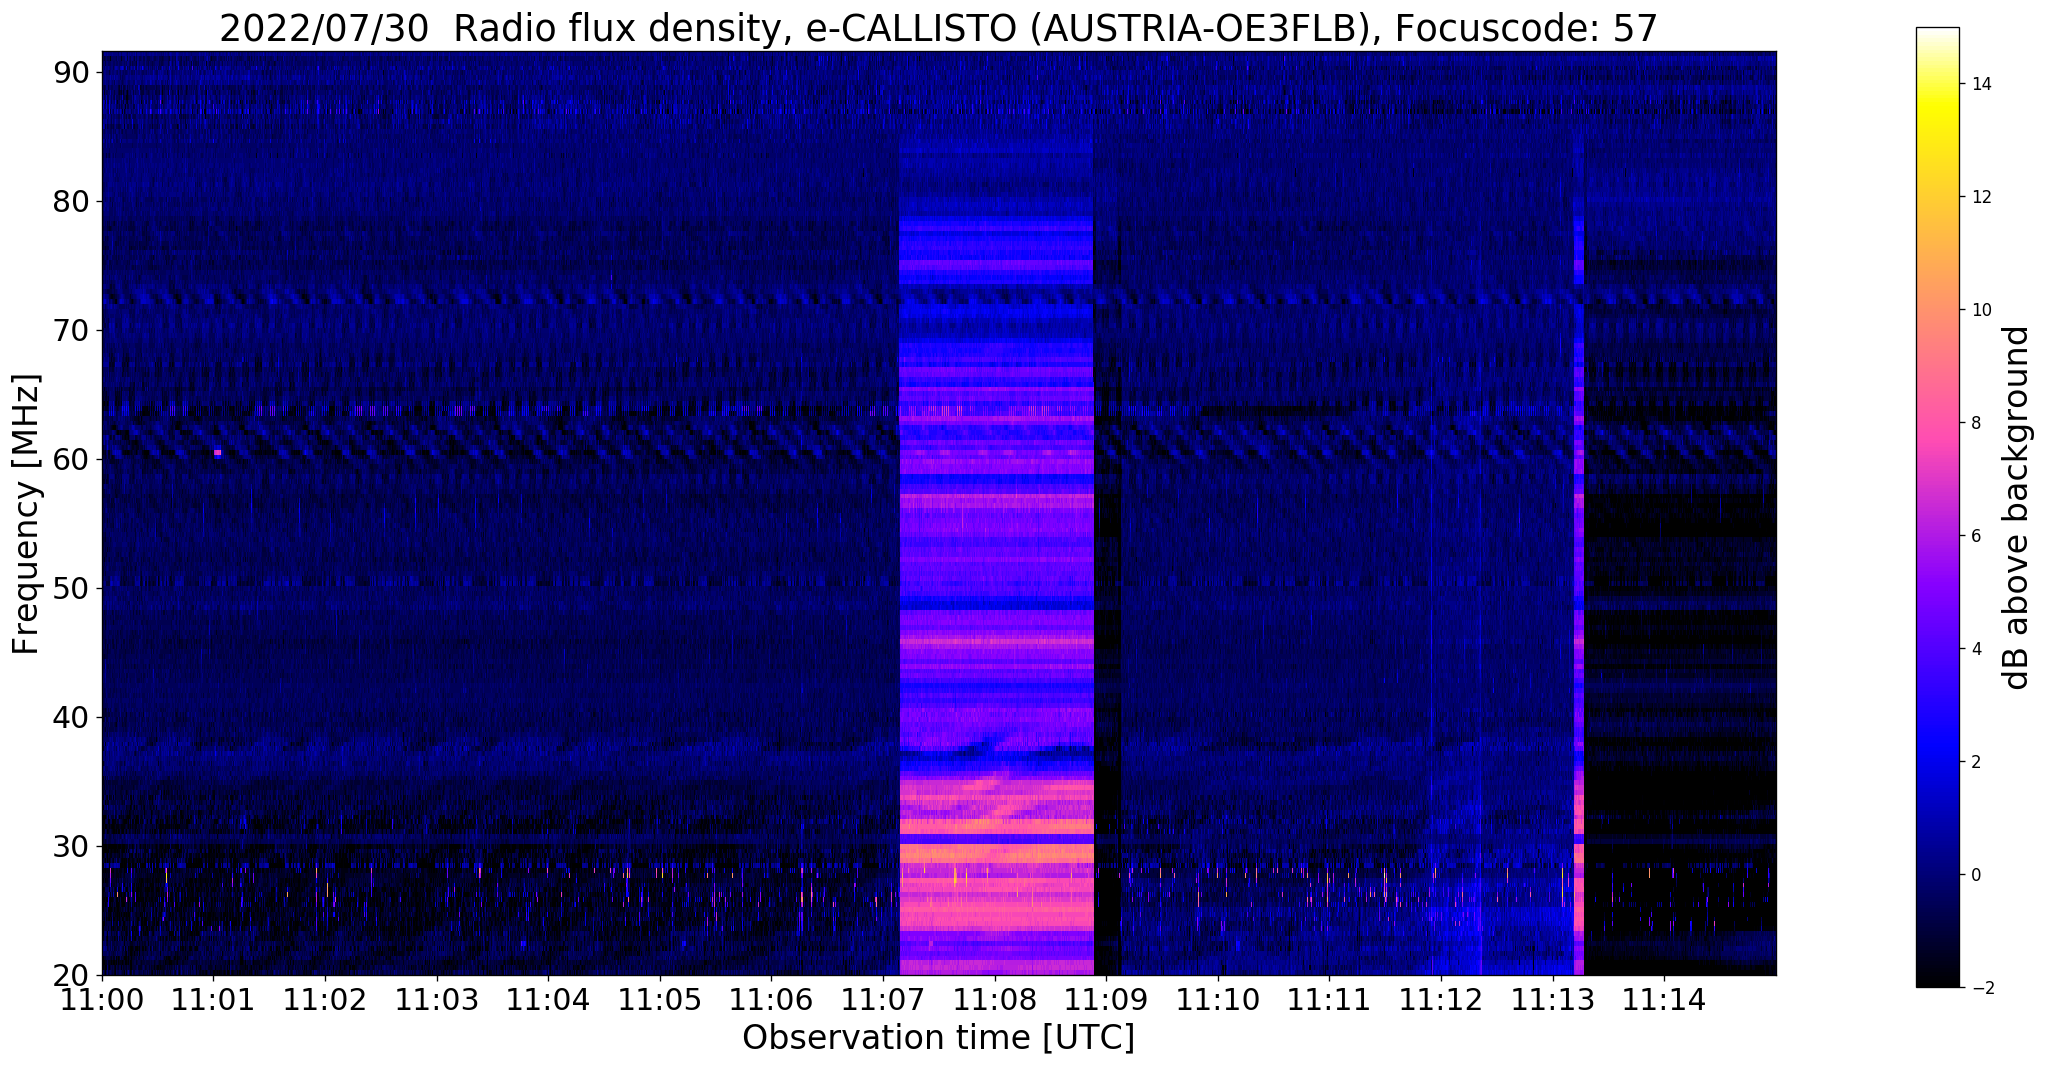Click the 11:11 time tick label
2047x1067 pixels.
coord(1329,999)
